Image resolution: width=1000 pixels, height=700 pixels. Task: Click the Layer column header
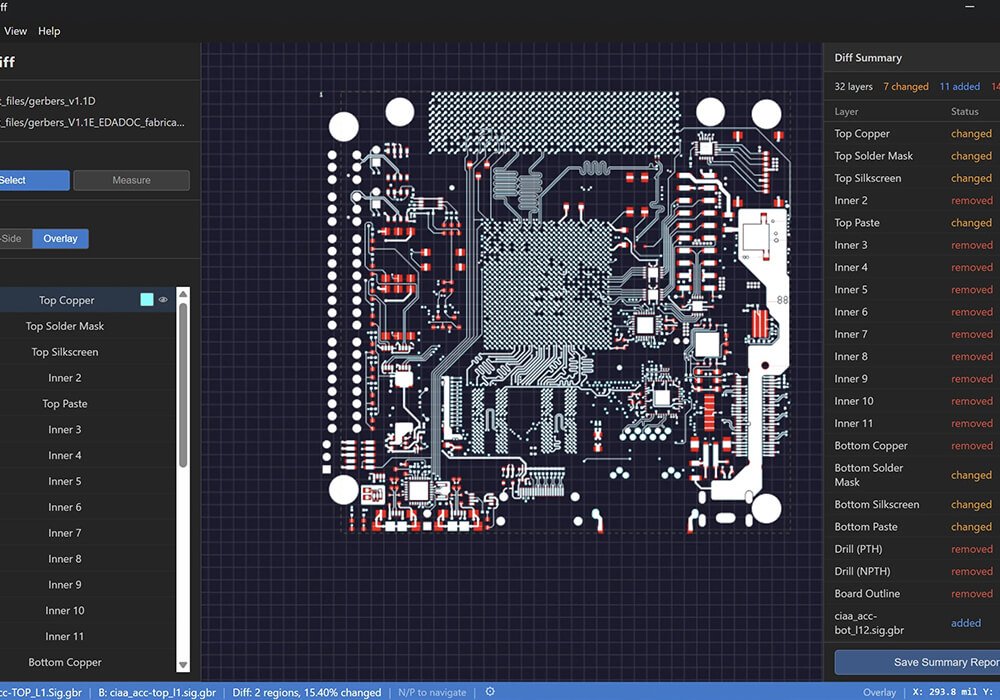coord(846,112)
